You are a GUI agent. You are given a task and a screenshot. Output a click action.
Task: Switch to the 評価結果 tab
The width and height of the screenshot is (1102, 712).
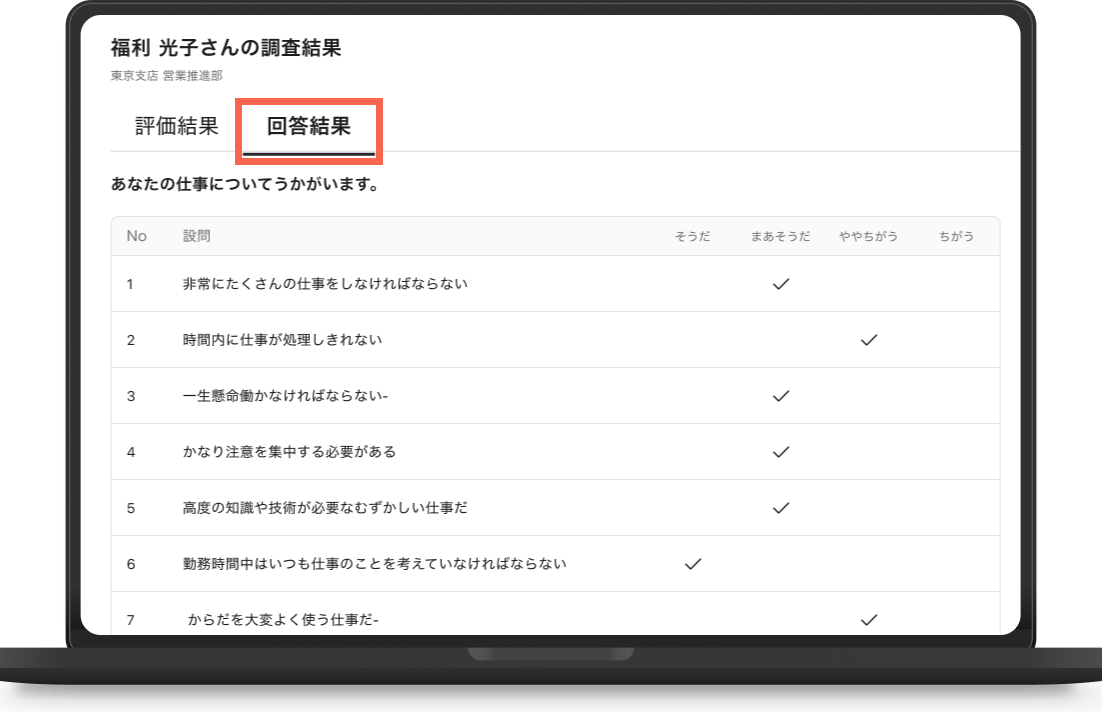point(177,126)
